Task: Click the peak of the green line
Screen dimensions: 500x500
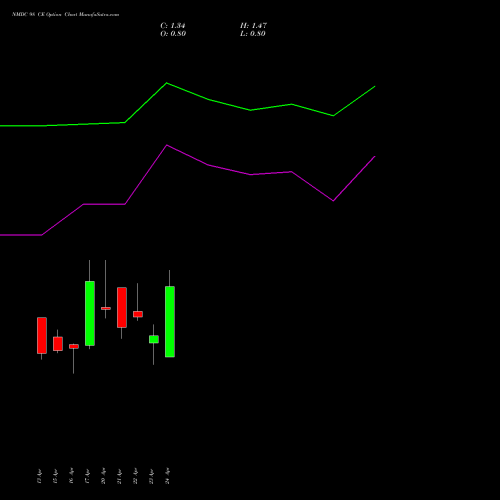Action: pos(167,83)
